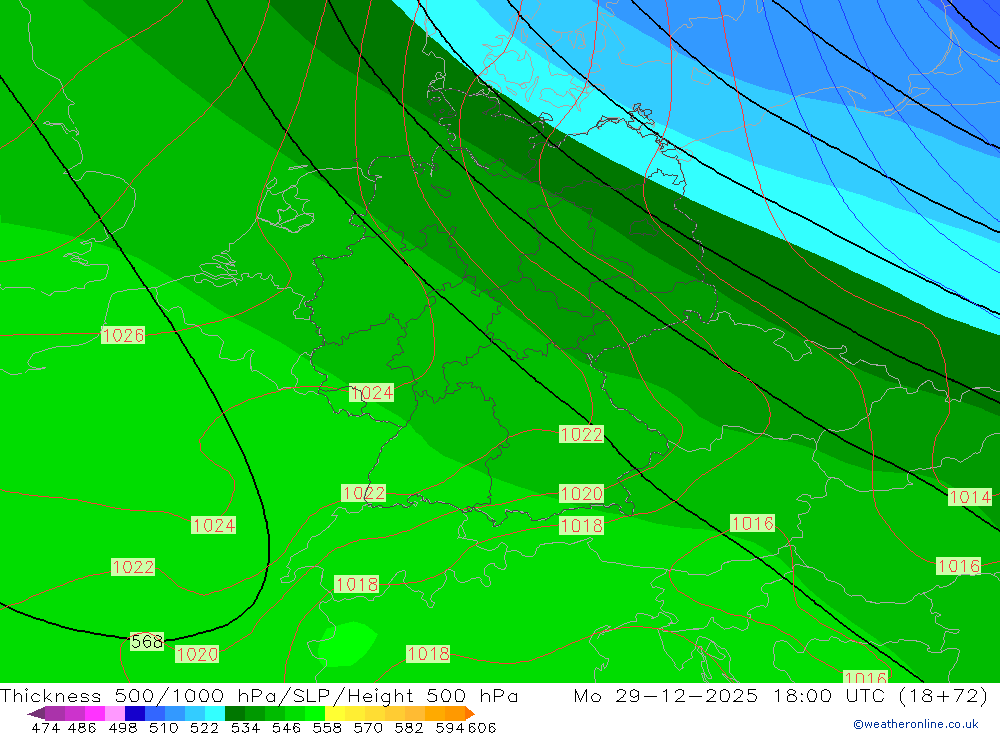
Task: Click the 1018 label directly beneath a 1020 label
Action: [x=581, y=526]
